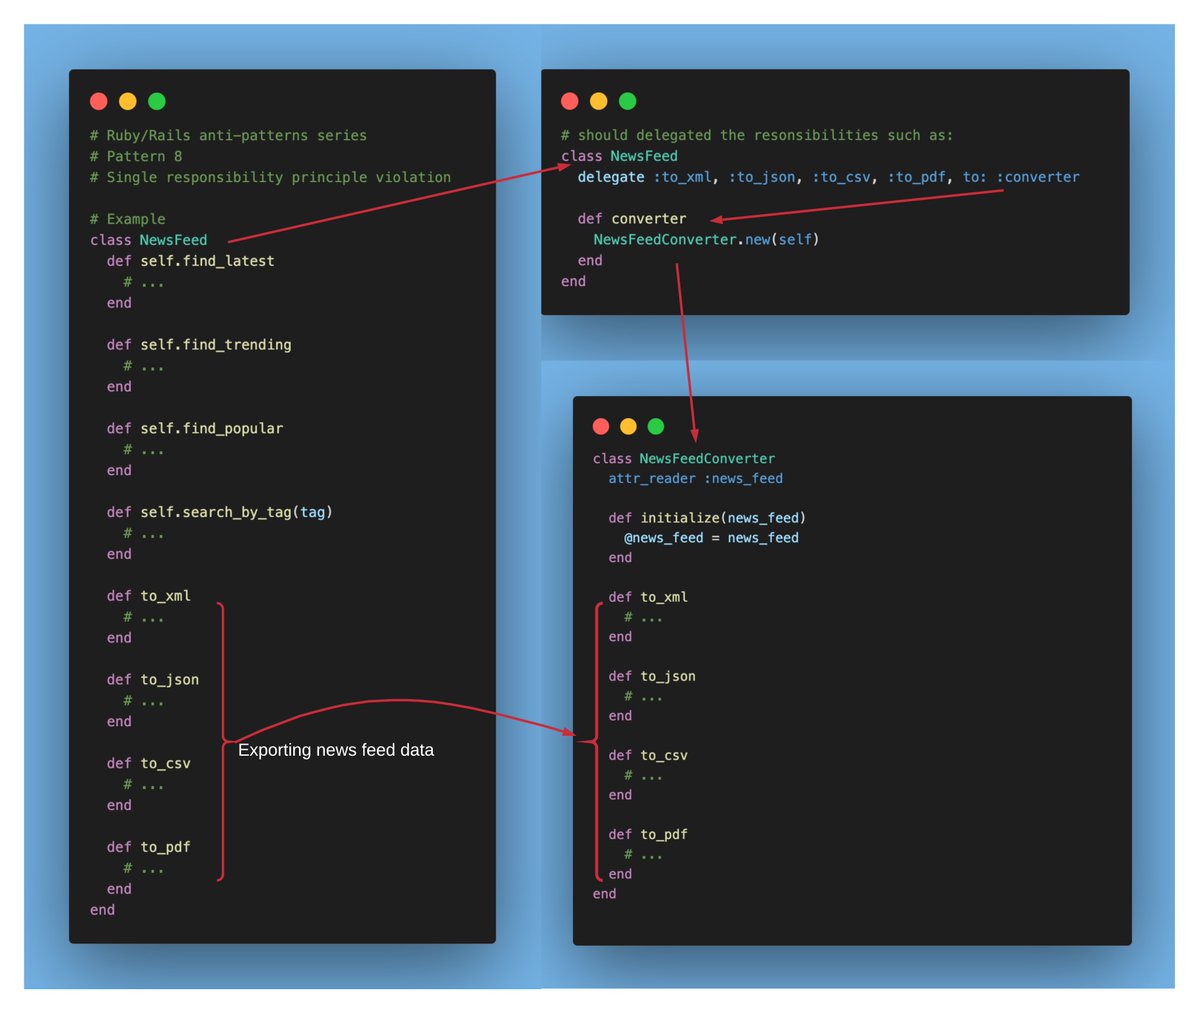
Task: Select the comment '# Ruby/Rails anti-patterns series'
Action: [x=228, y=135]
